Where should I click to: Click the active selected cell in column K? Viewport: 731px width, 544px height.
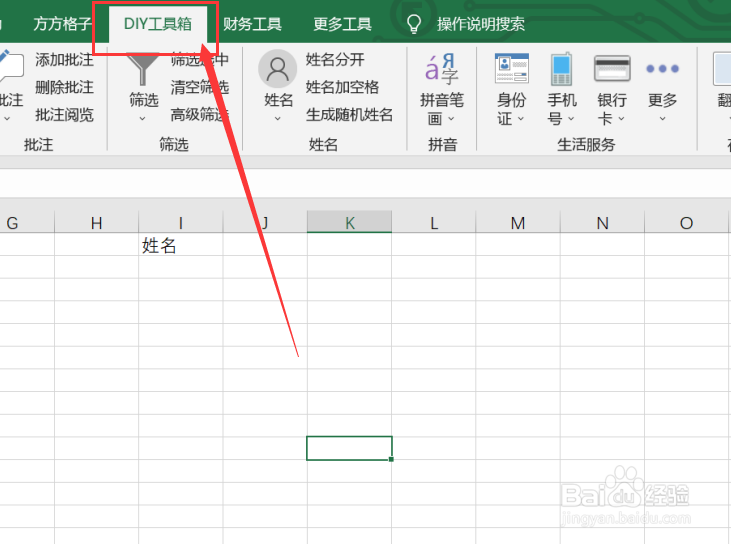coord(349,448)
